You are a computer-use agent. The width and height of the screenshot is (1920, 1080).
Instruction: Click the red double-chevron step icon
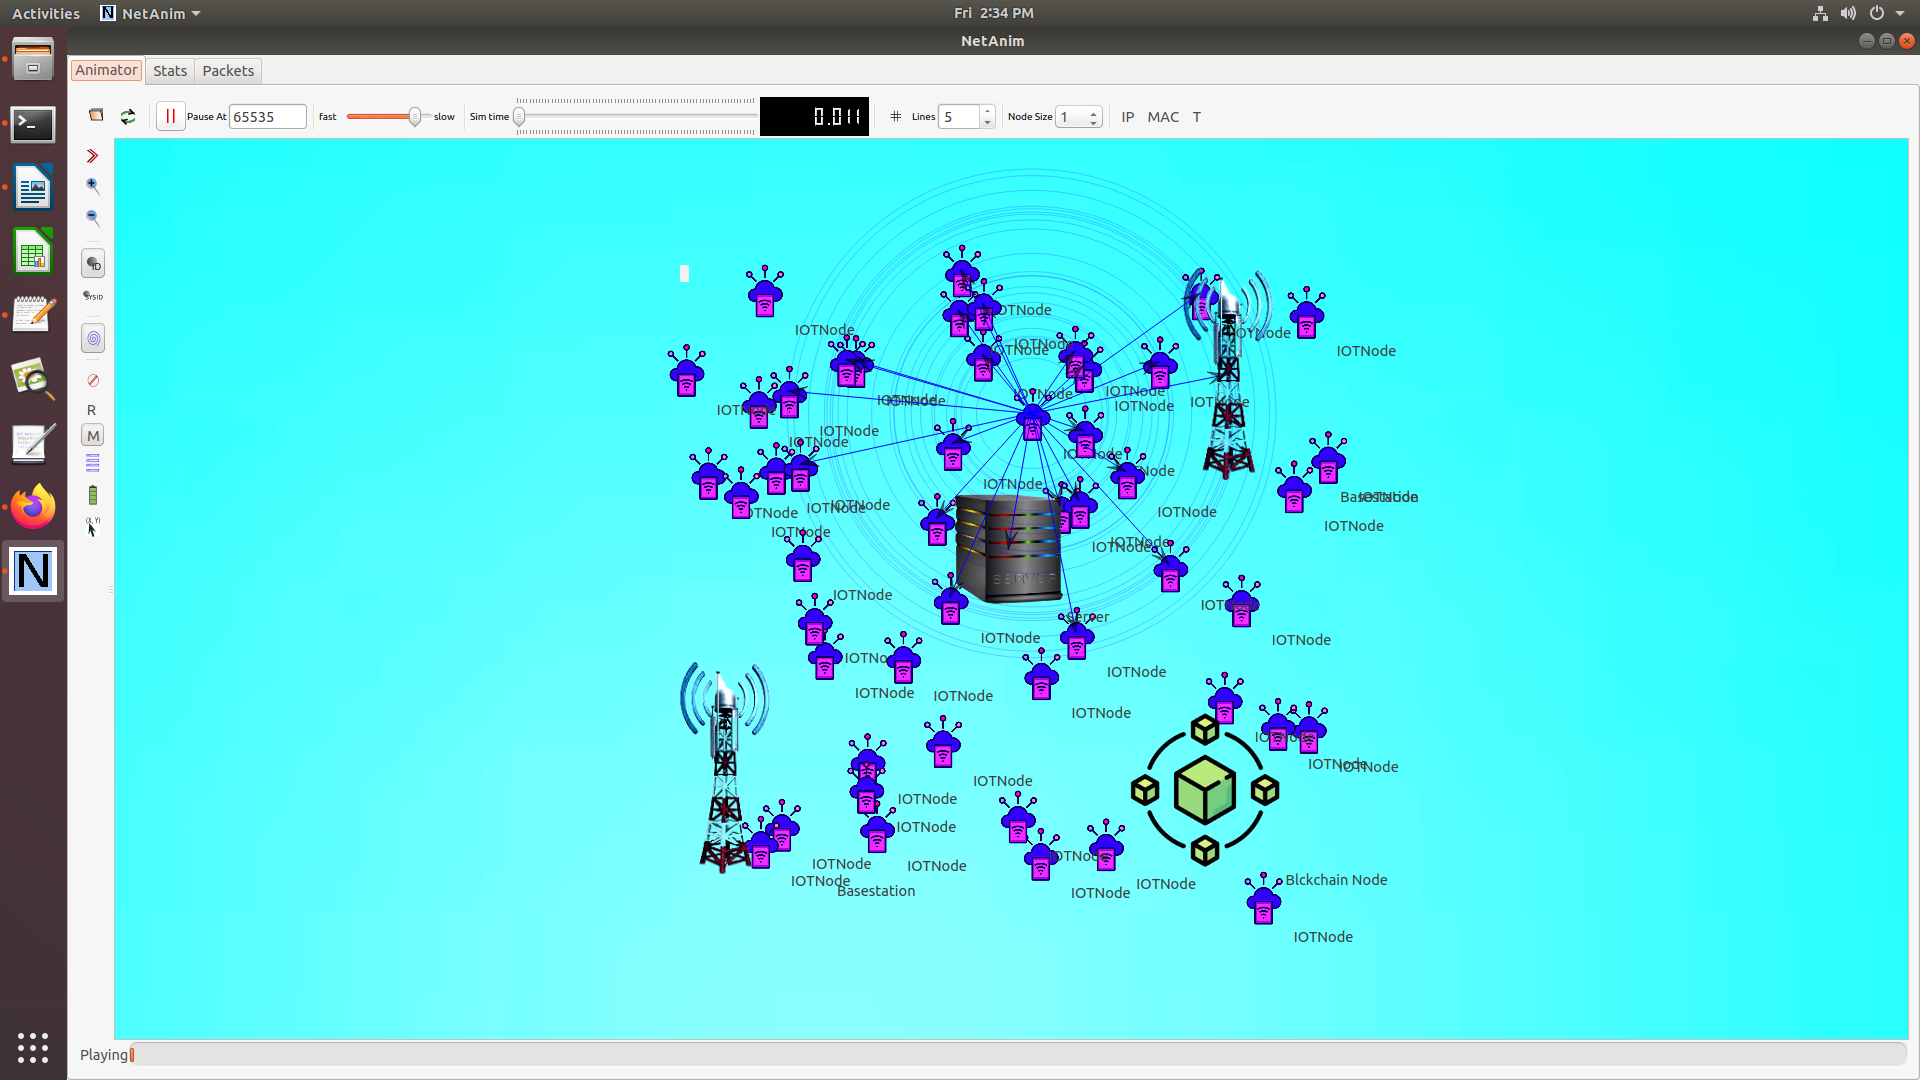[92, 156]
